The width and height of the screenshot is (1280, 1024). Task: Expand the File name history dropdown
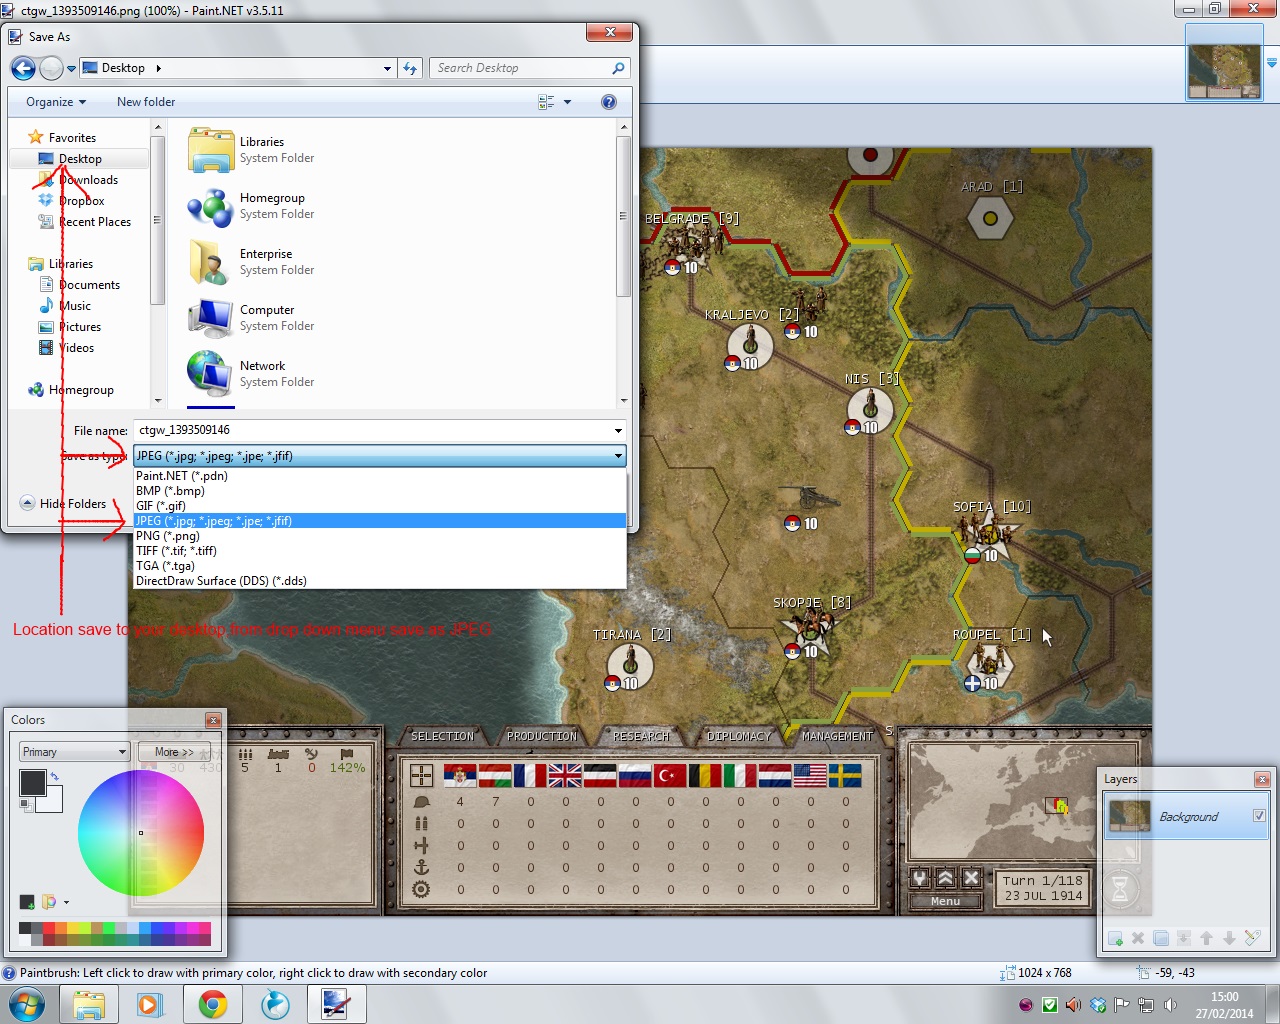618,431
